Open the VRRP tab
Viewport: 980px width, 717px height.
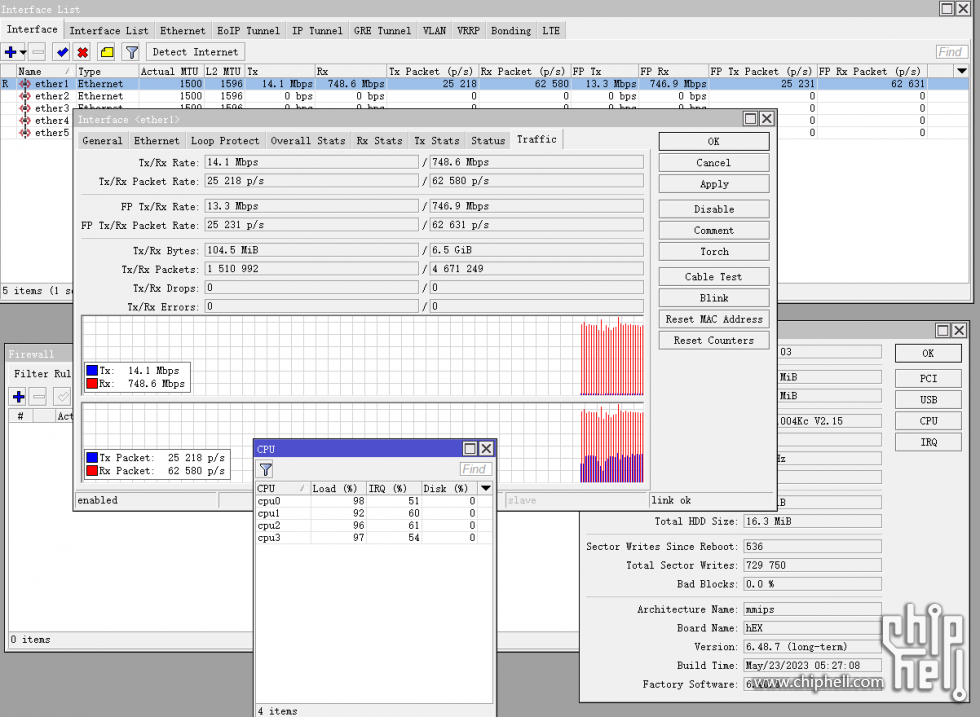[468, 31]
